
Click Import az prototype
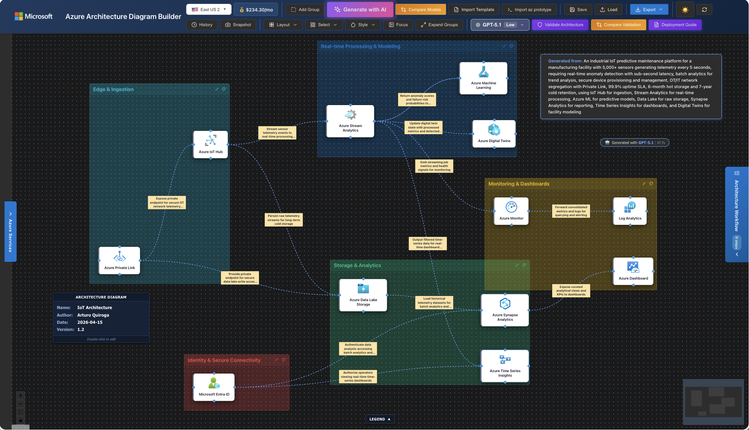pyautogui.click(x=529, y=10)
